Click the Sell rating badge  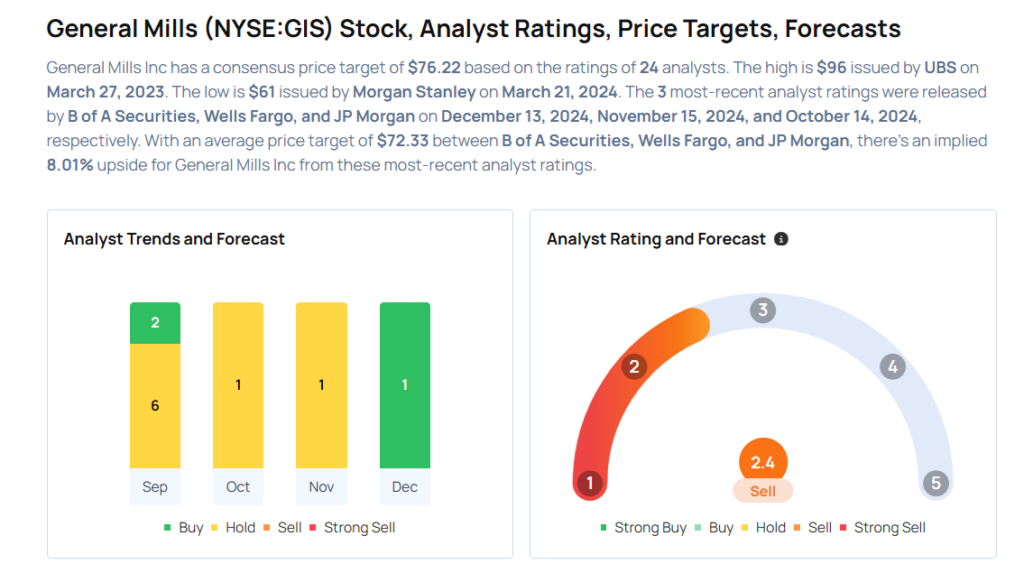pyautogui.click(x=763, y=491)
